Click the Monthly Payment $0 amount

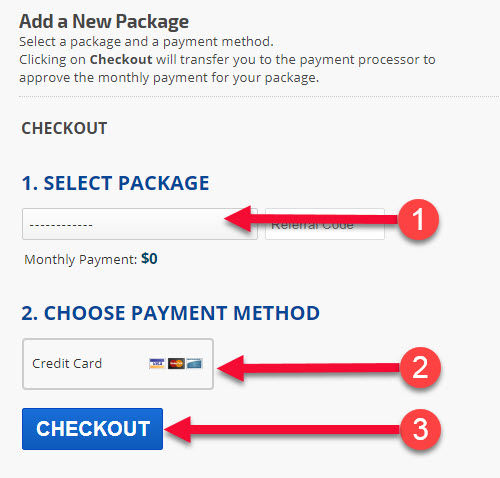[149, 259]
